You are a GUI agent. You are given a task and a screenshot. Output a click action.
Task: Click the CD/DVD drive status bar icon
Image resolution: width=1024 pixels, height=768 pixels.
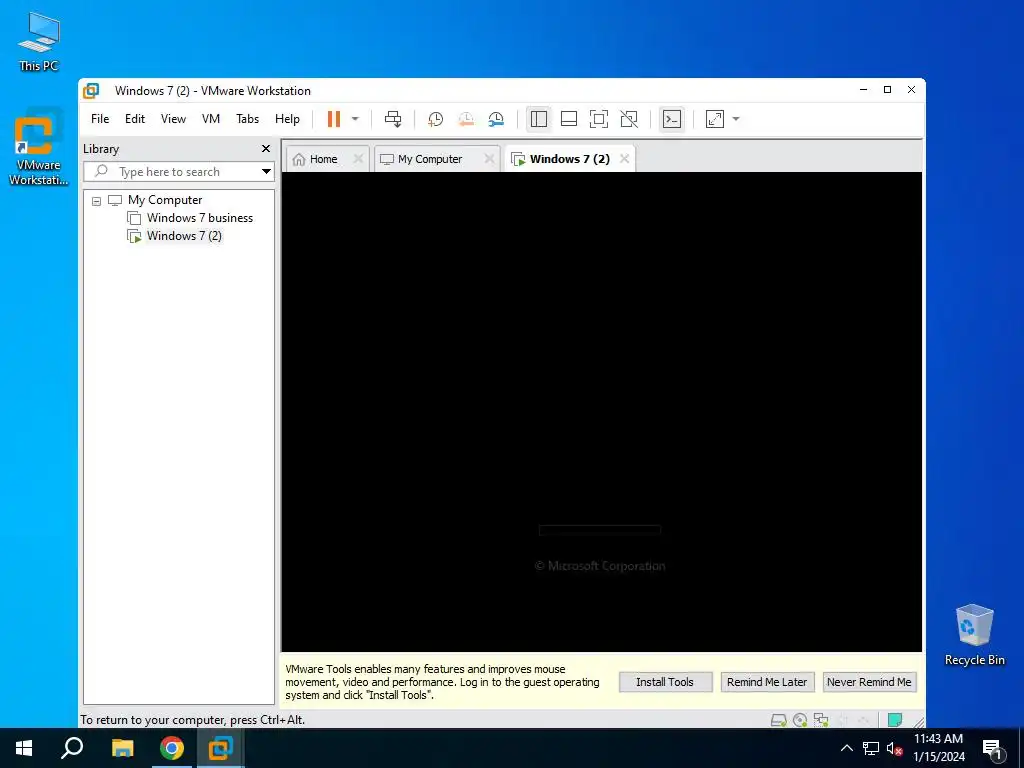pos(800,720)
